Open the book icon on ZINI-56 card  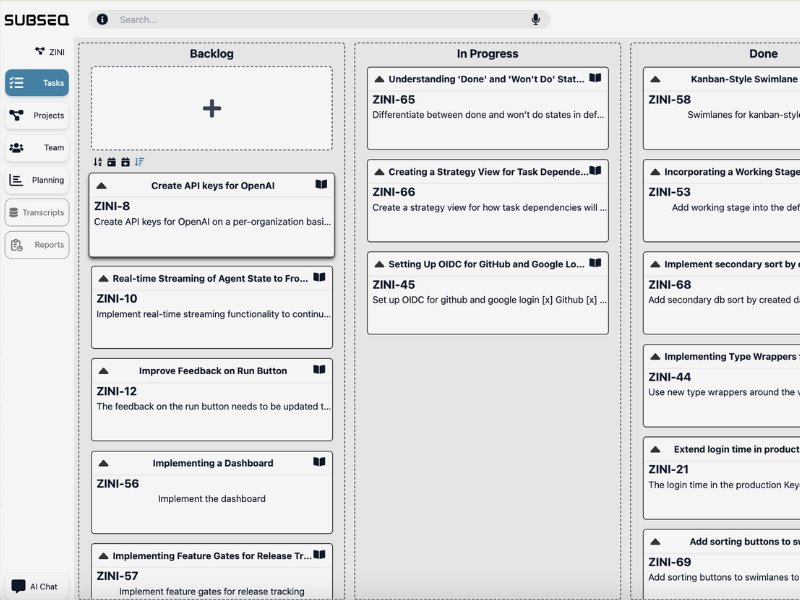(319, 462)
